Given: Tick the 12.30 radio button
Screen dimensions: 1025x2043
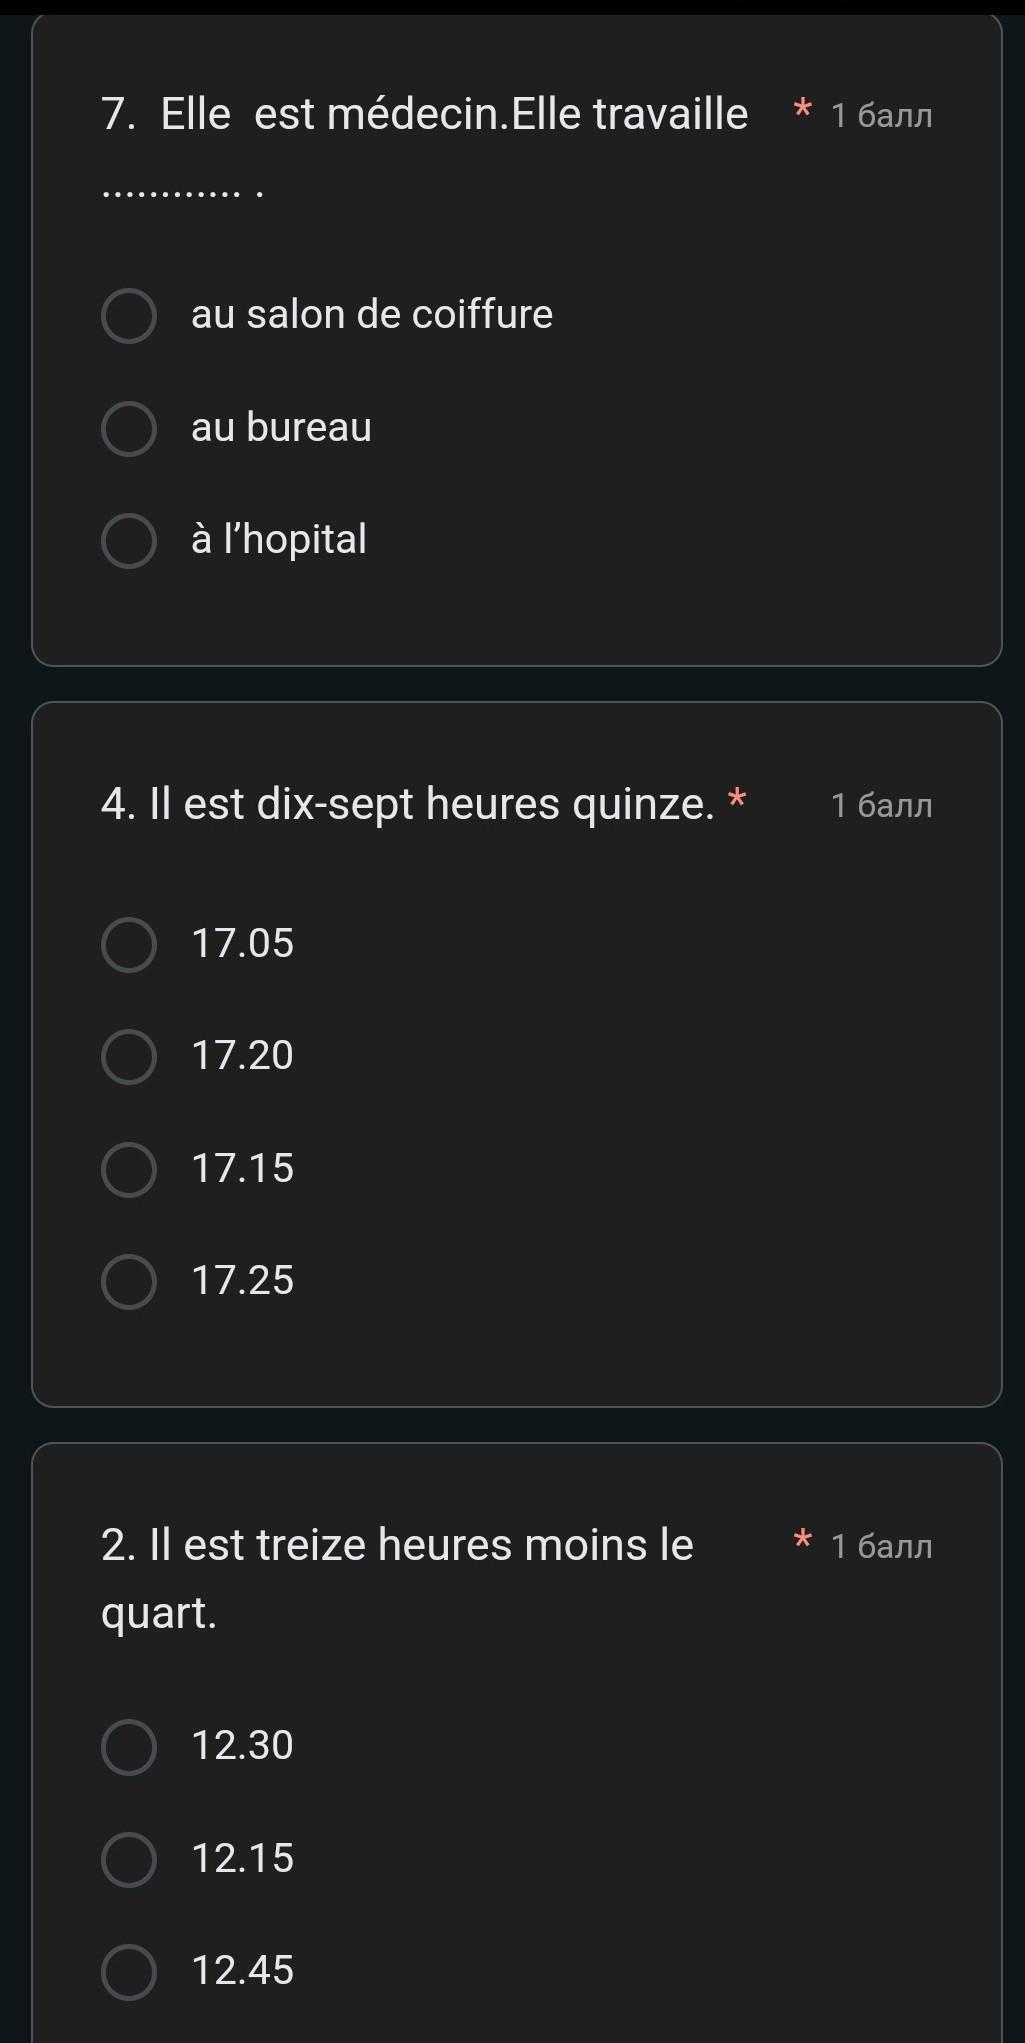Looking at the screenshot, I should click(x=129, y=1747).
